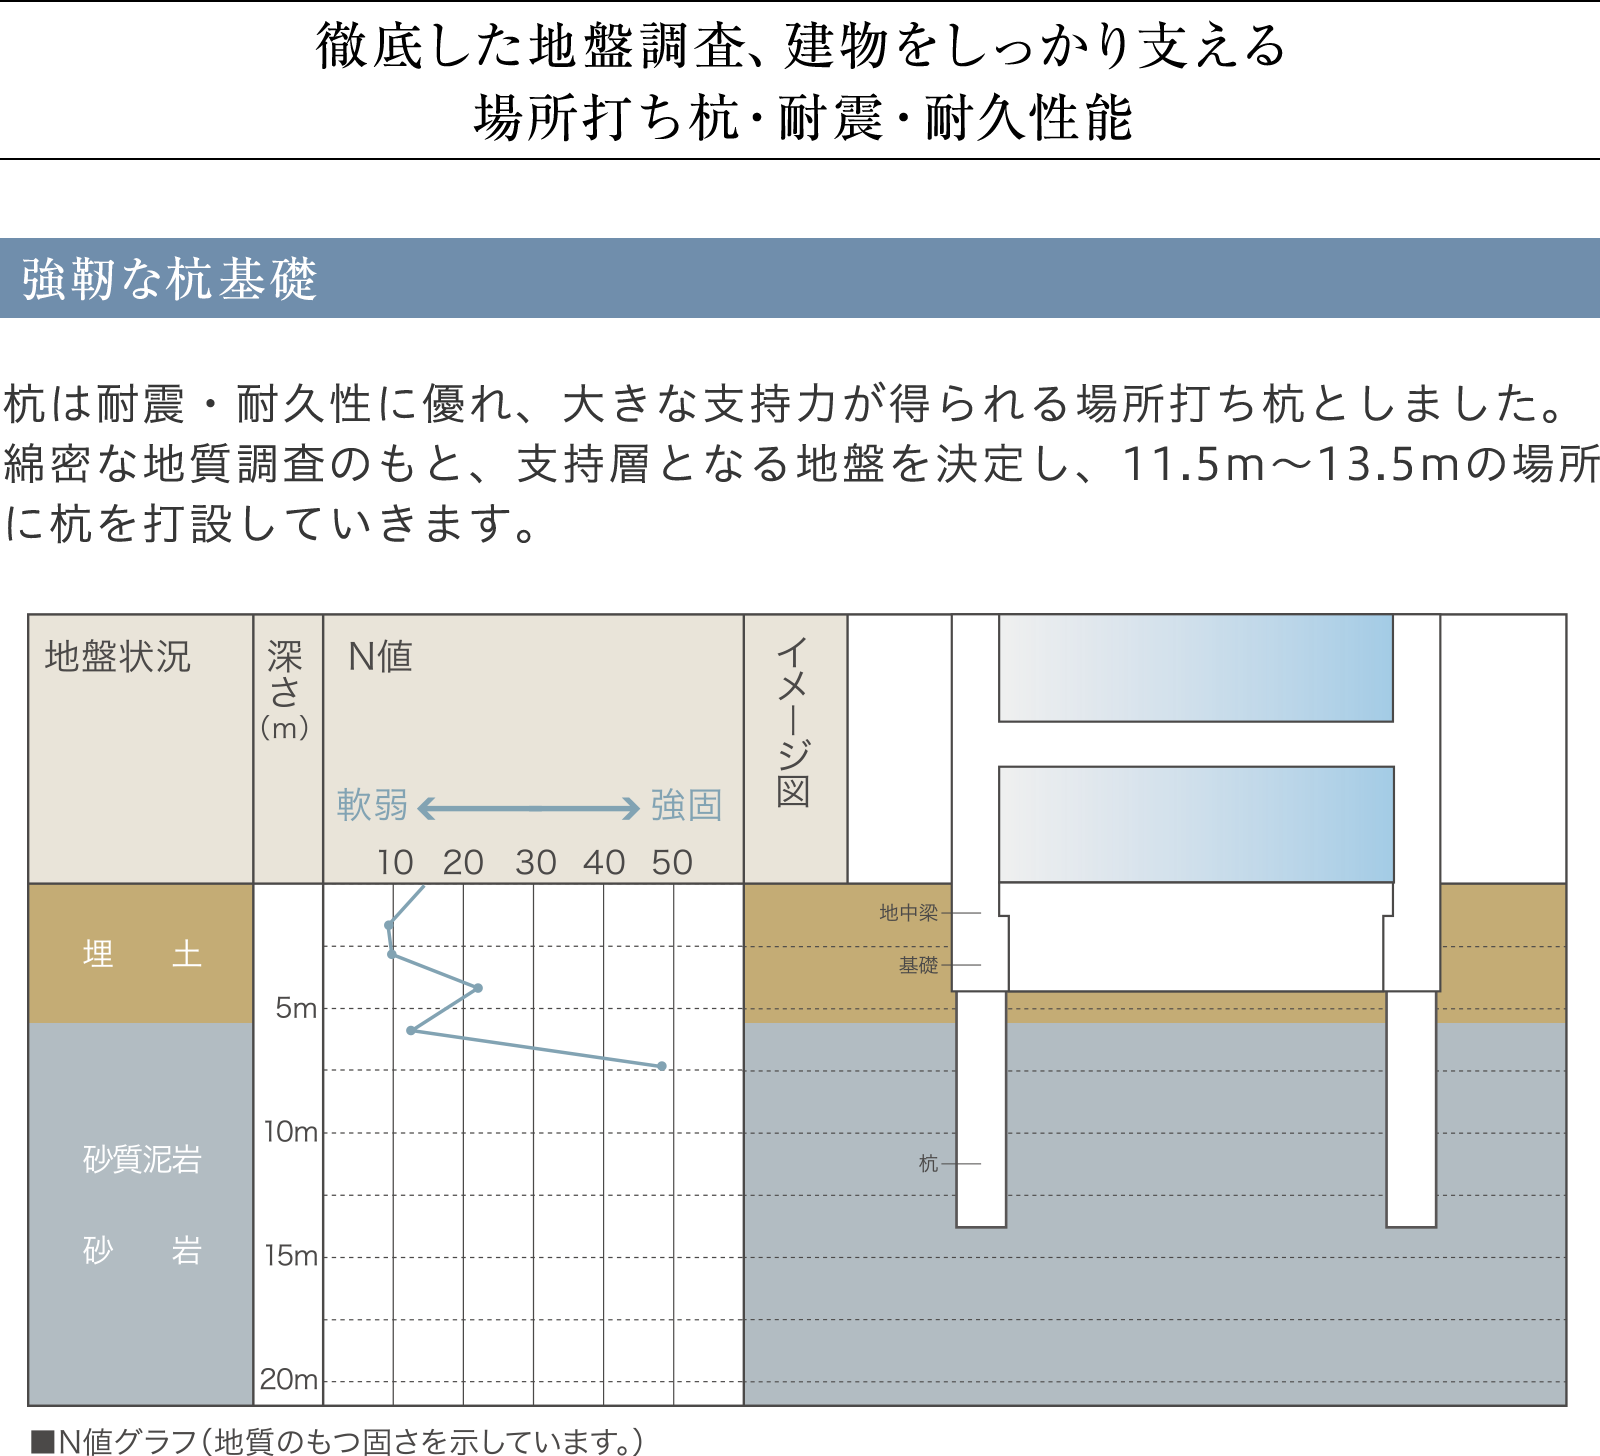This screenshot has width=1600, height=1456.
Task: Click the 基礎 label in the diagram
Action: coord(918,965)
